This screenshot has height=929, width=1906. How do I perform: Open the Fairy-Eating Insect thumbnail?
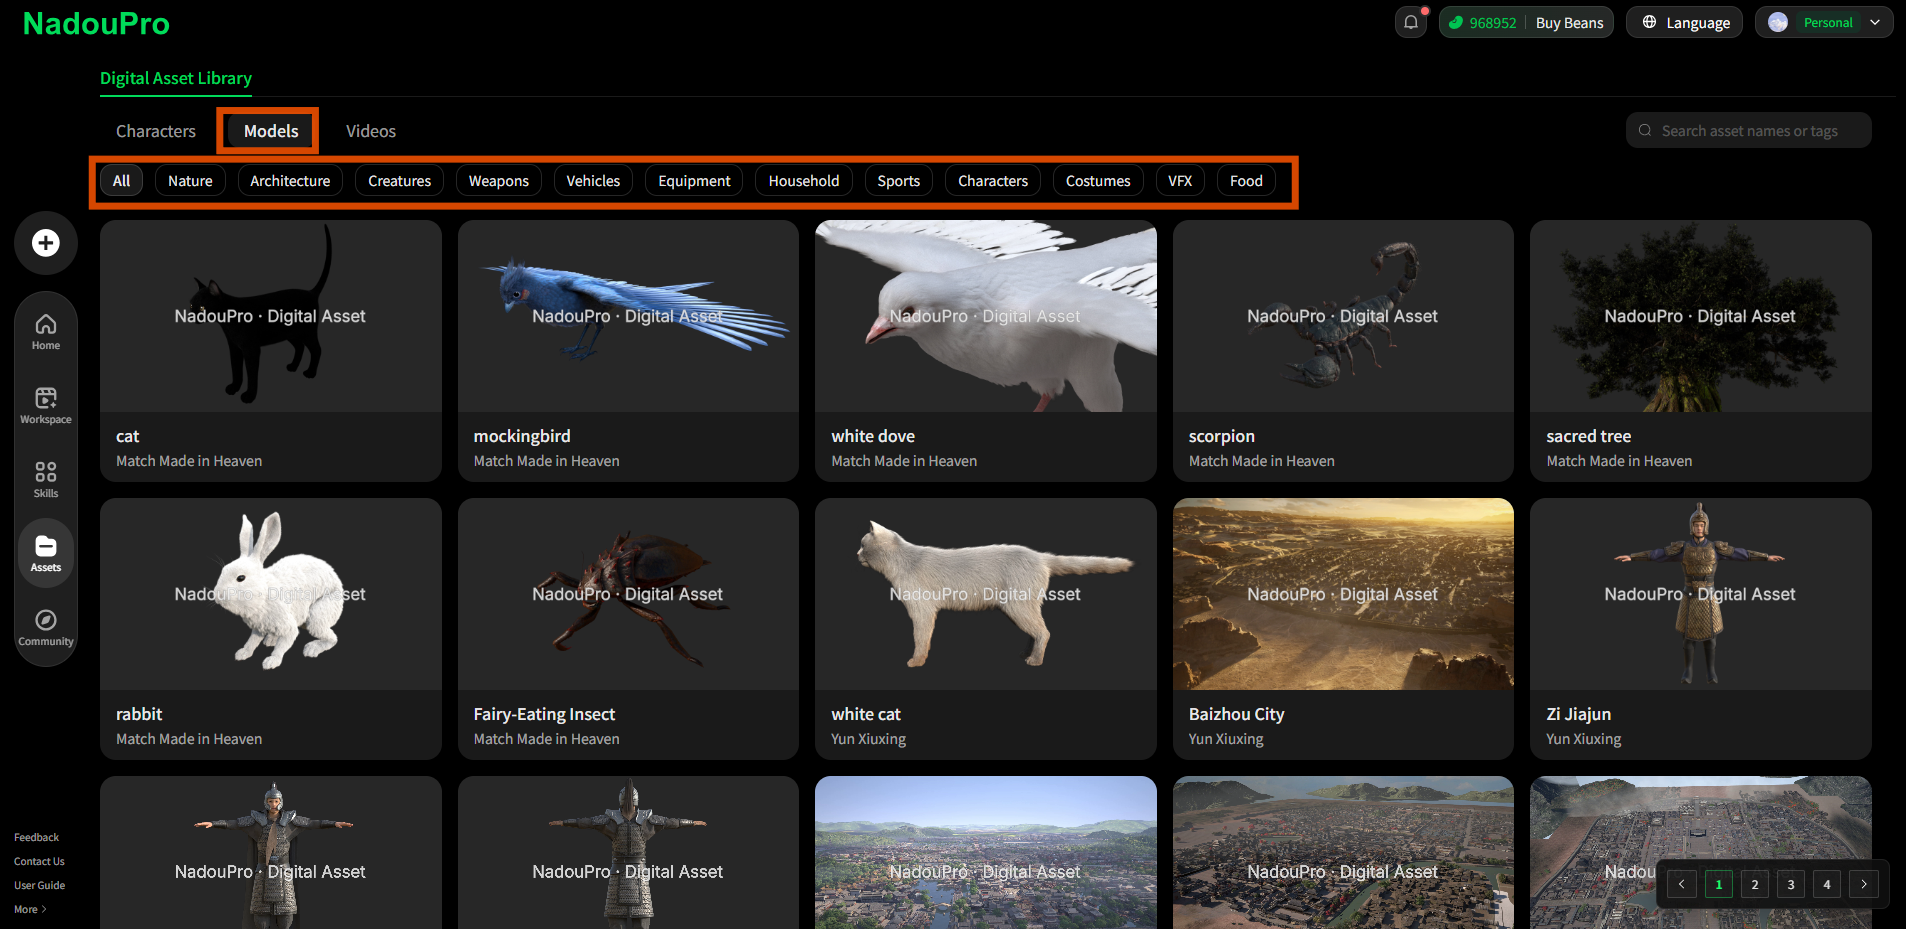coord(628,594)
